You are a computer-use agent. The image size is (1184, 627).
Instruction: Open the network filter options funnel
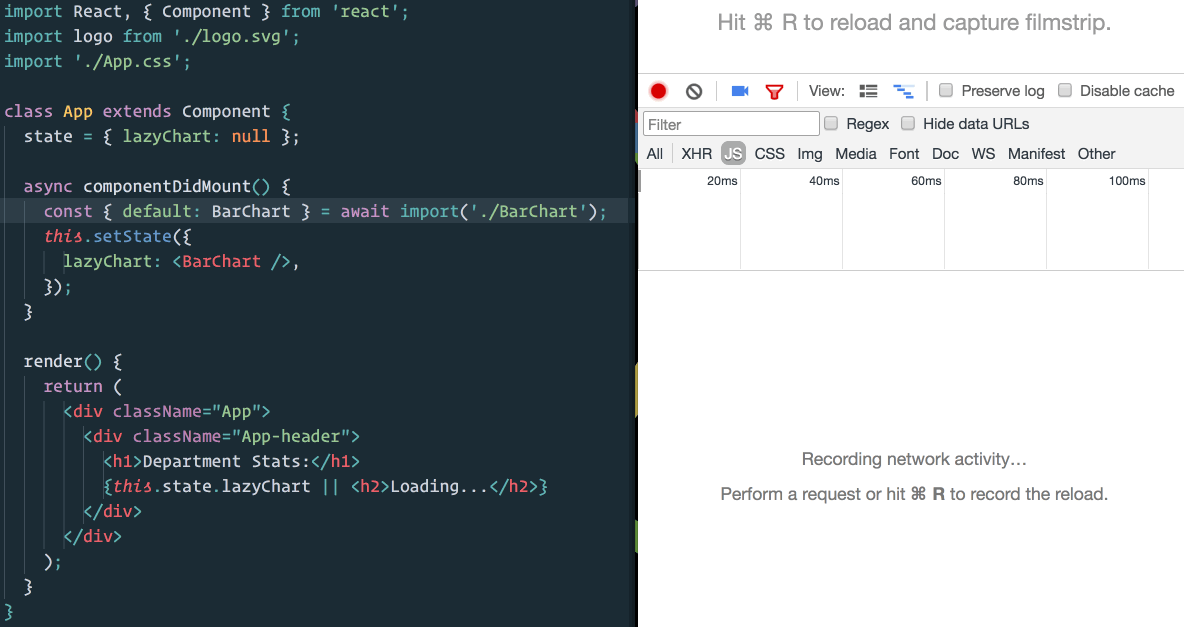point(774,90)
